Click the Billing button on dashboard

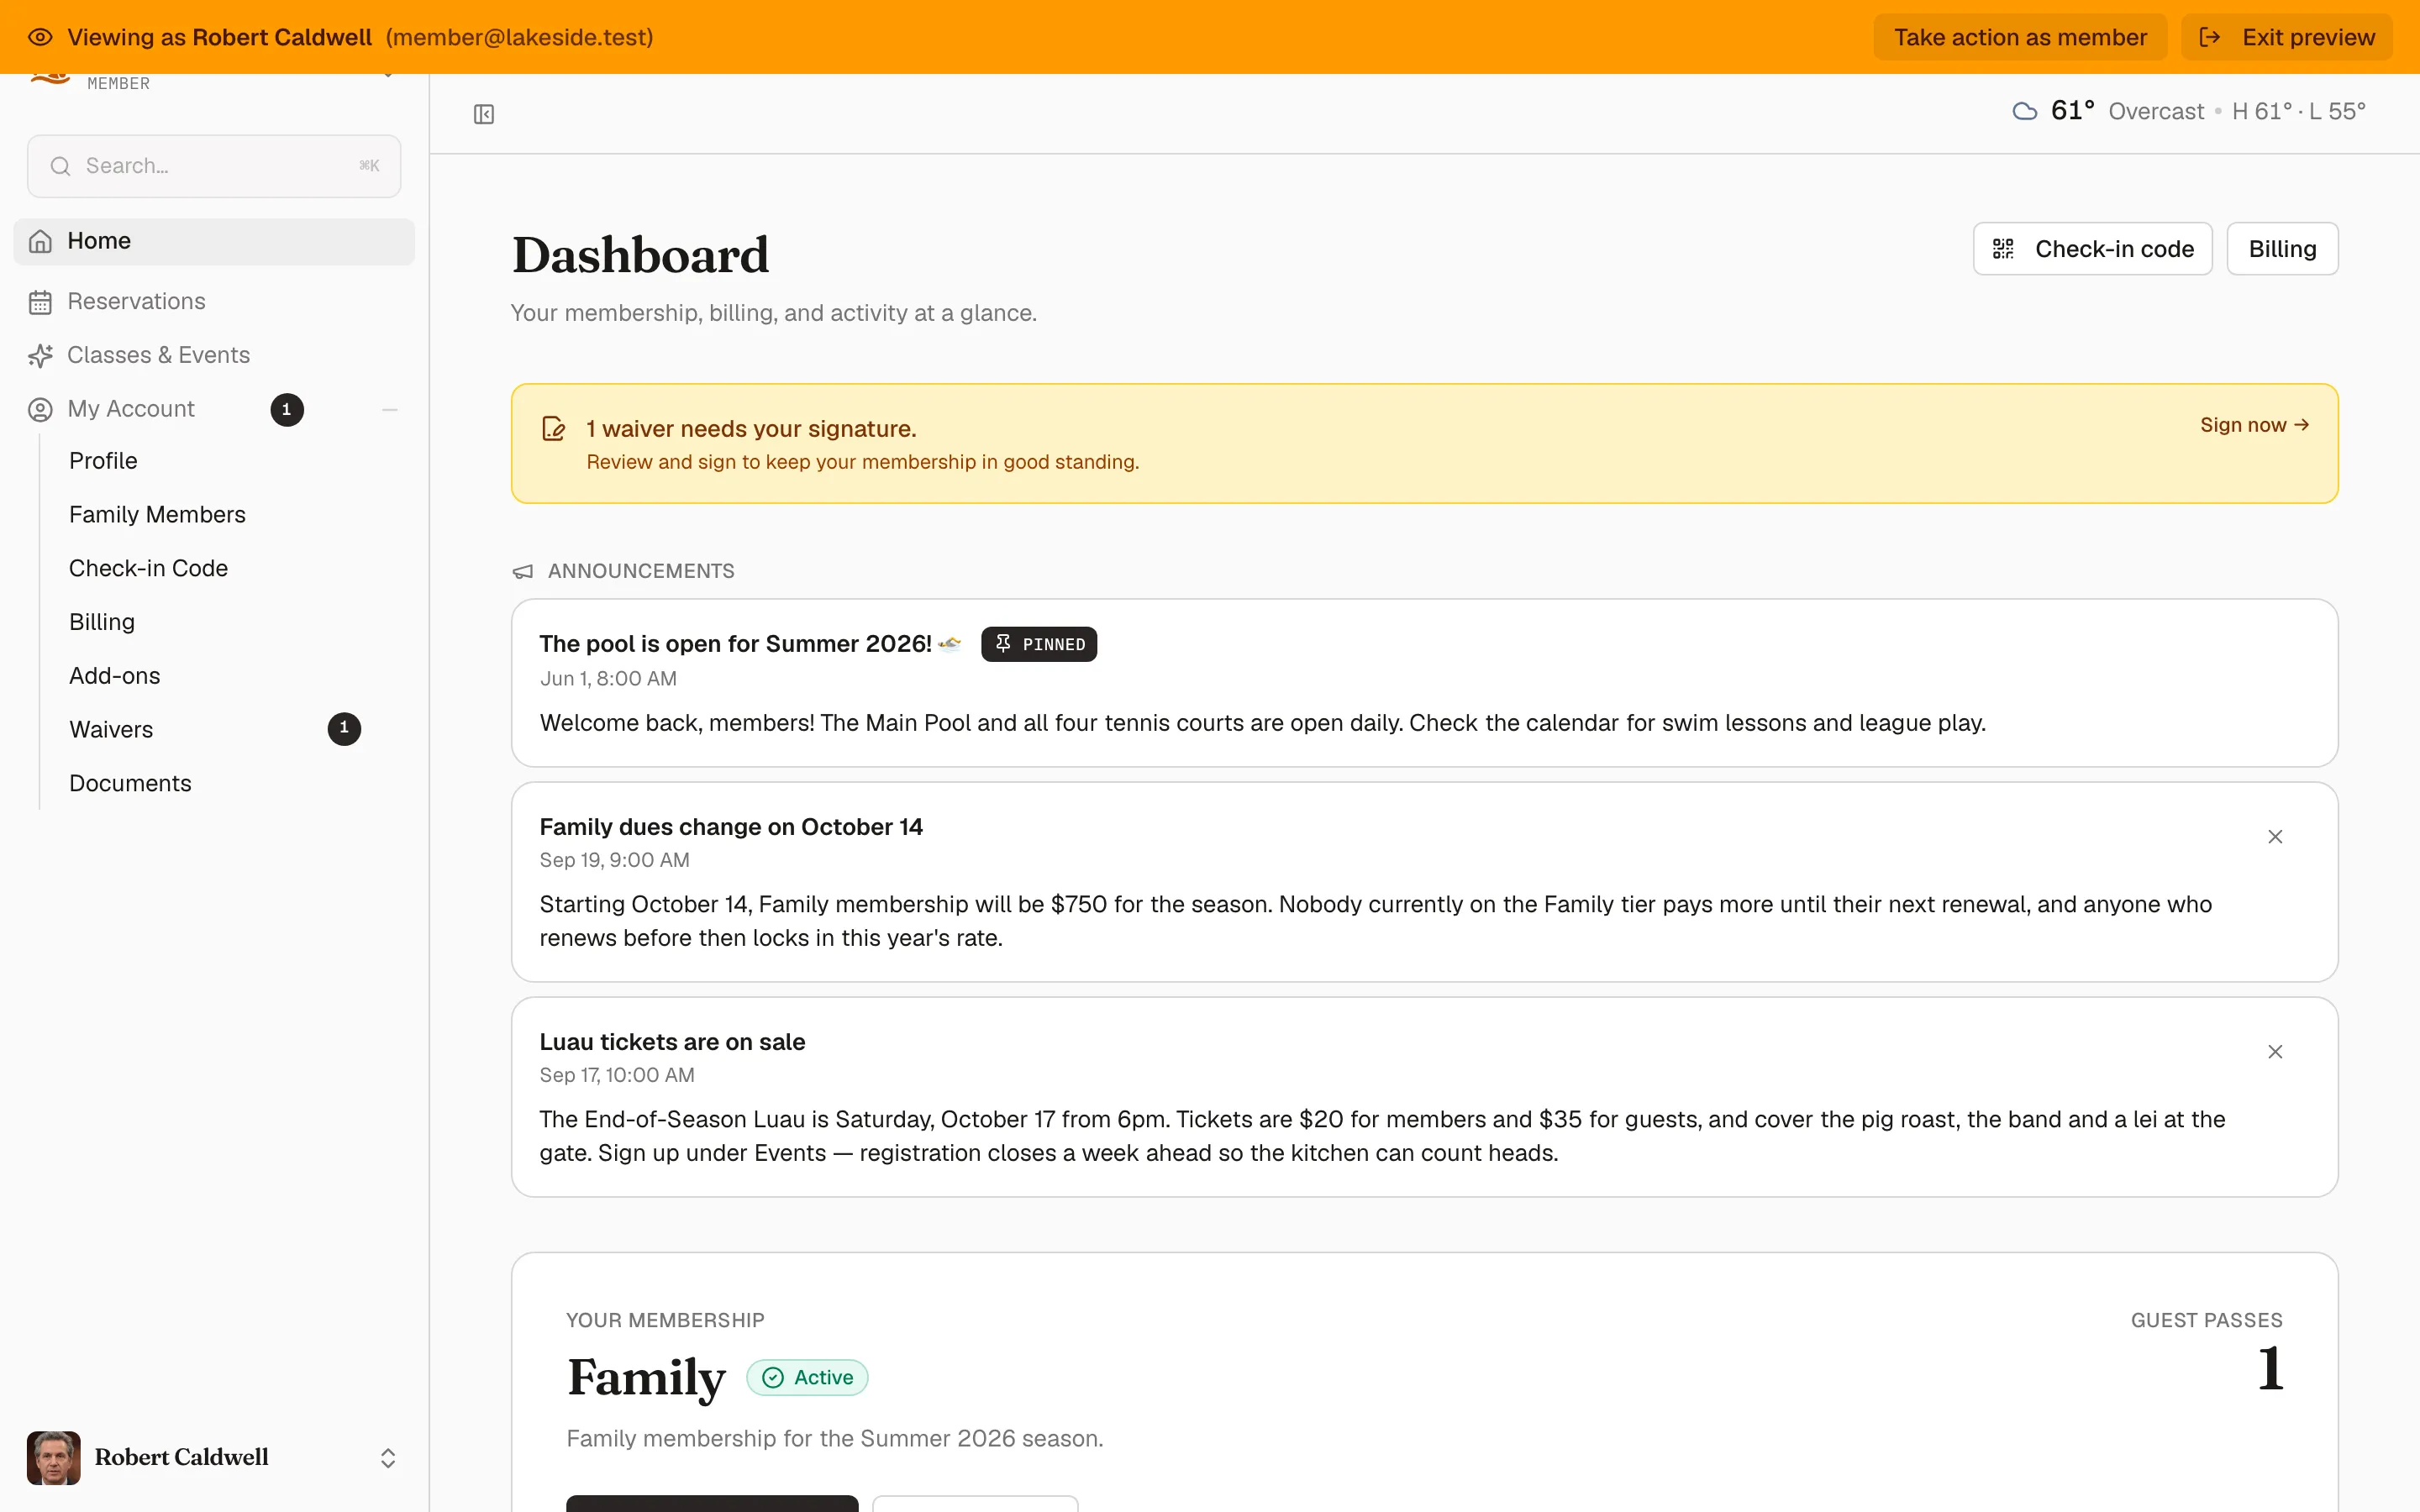coord(2282,249)
